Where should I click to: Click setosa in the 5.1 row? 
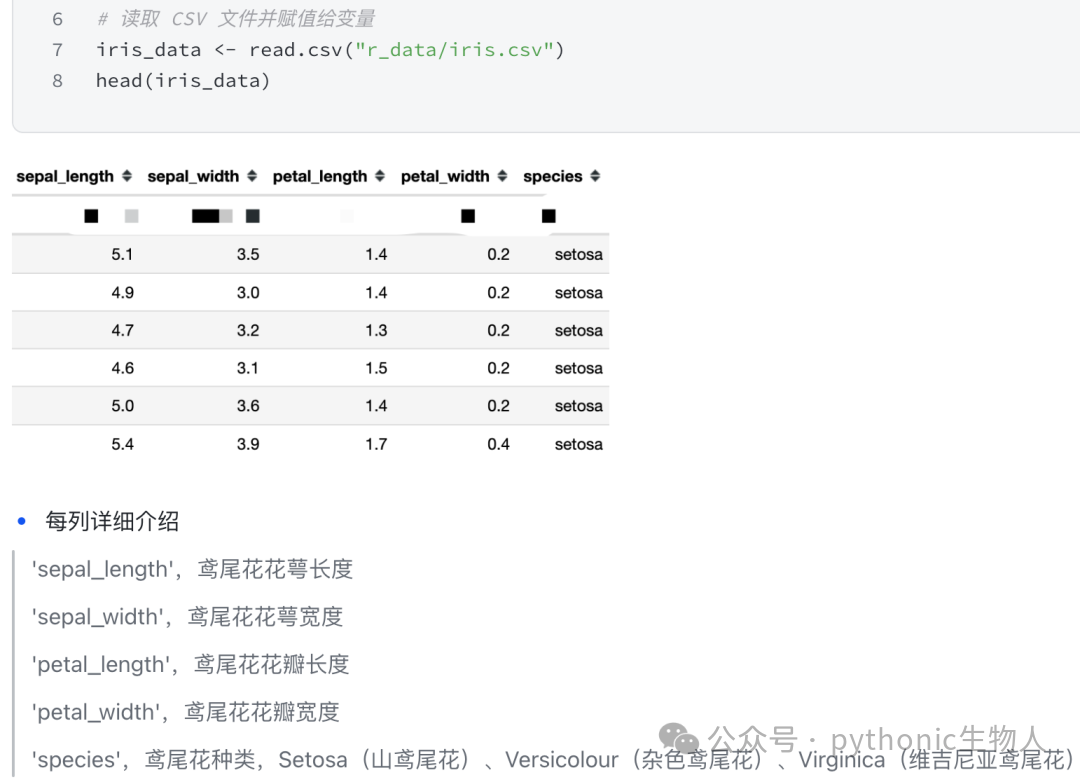579,255
